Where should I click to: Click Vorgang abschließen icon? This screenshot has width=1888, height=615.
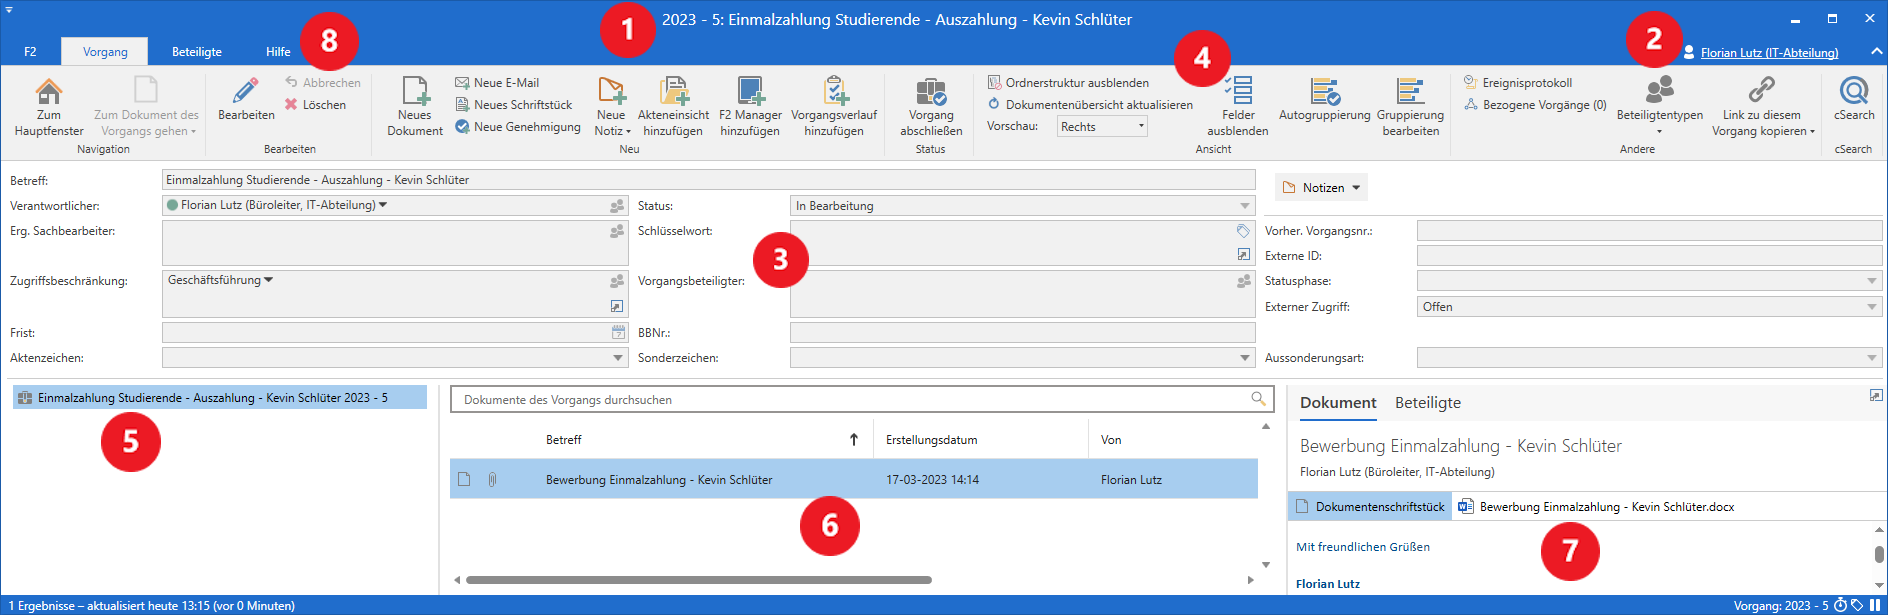click(x=931, y=92)
